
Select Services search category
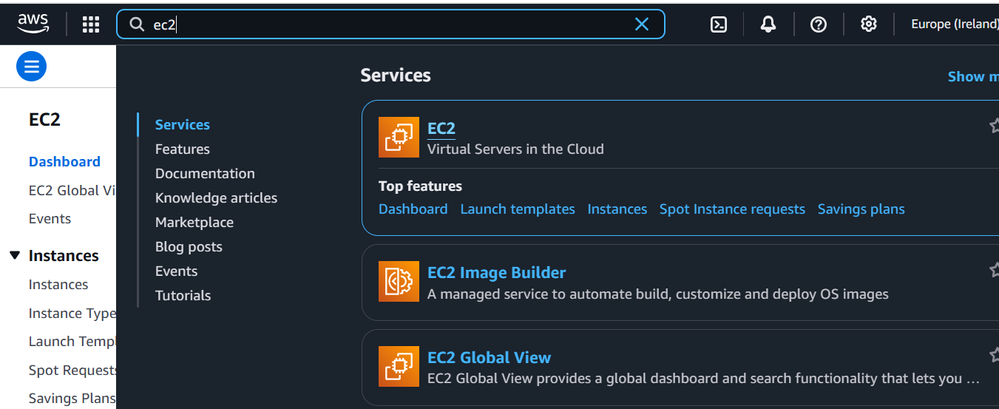click(x=182, y=125)
